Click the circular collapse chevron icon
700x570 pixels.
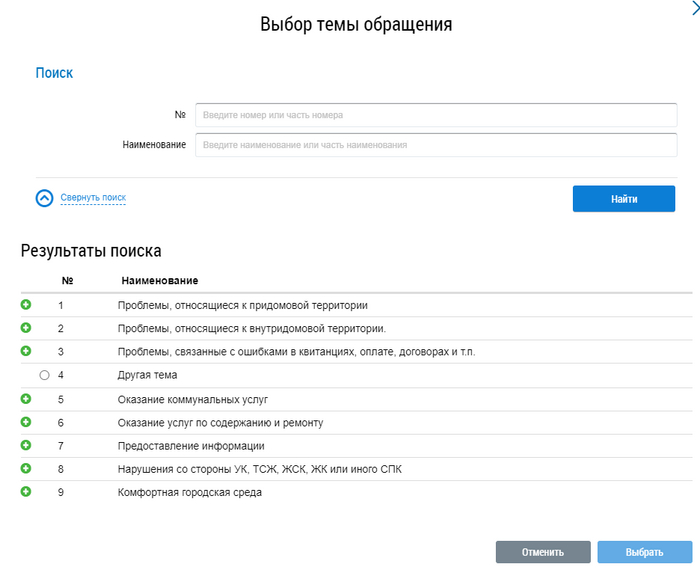point(44,198)
